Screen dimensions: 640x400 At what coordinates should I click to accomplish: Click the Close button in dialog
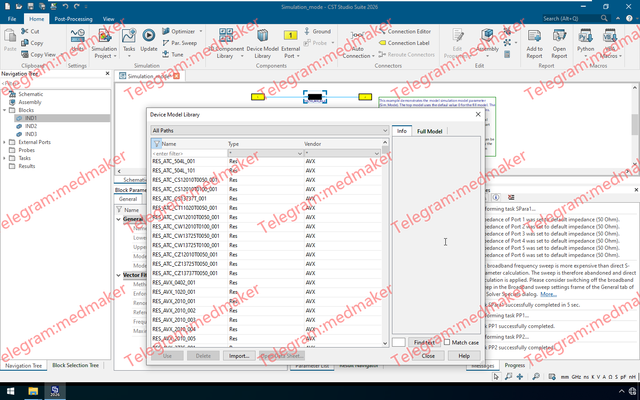pos(428,356)
